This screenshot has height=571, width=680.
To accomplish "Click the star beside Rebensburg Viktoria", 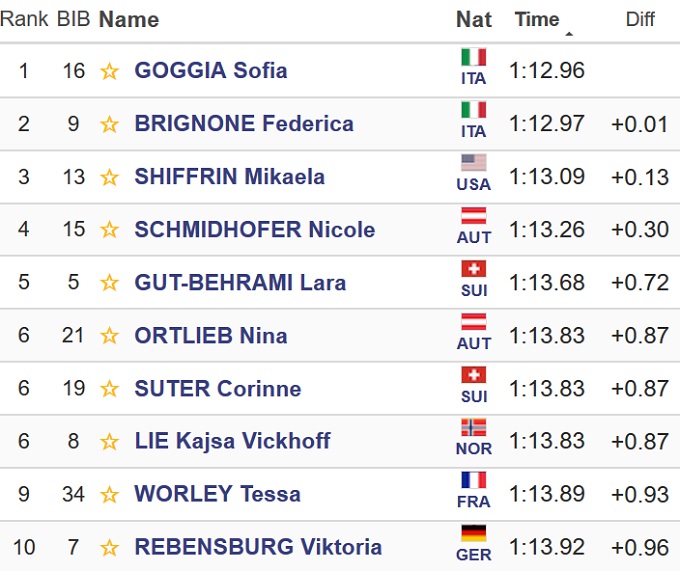I will [109, 548].
